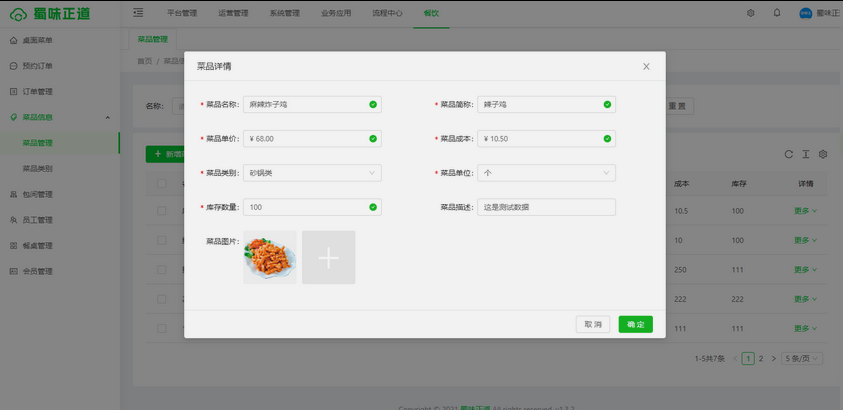Screen dimensions: 843x410
Task: Go to page 2 in pagination
Action: 761,358
